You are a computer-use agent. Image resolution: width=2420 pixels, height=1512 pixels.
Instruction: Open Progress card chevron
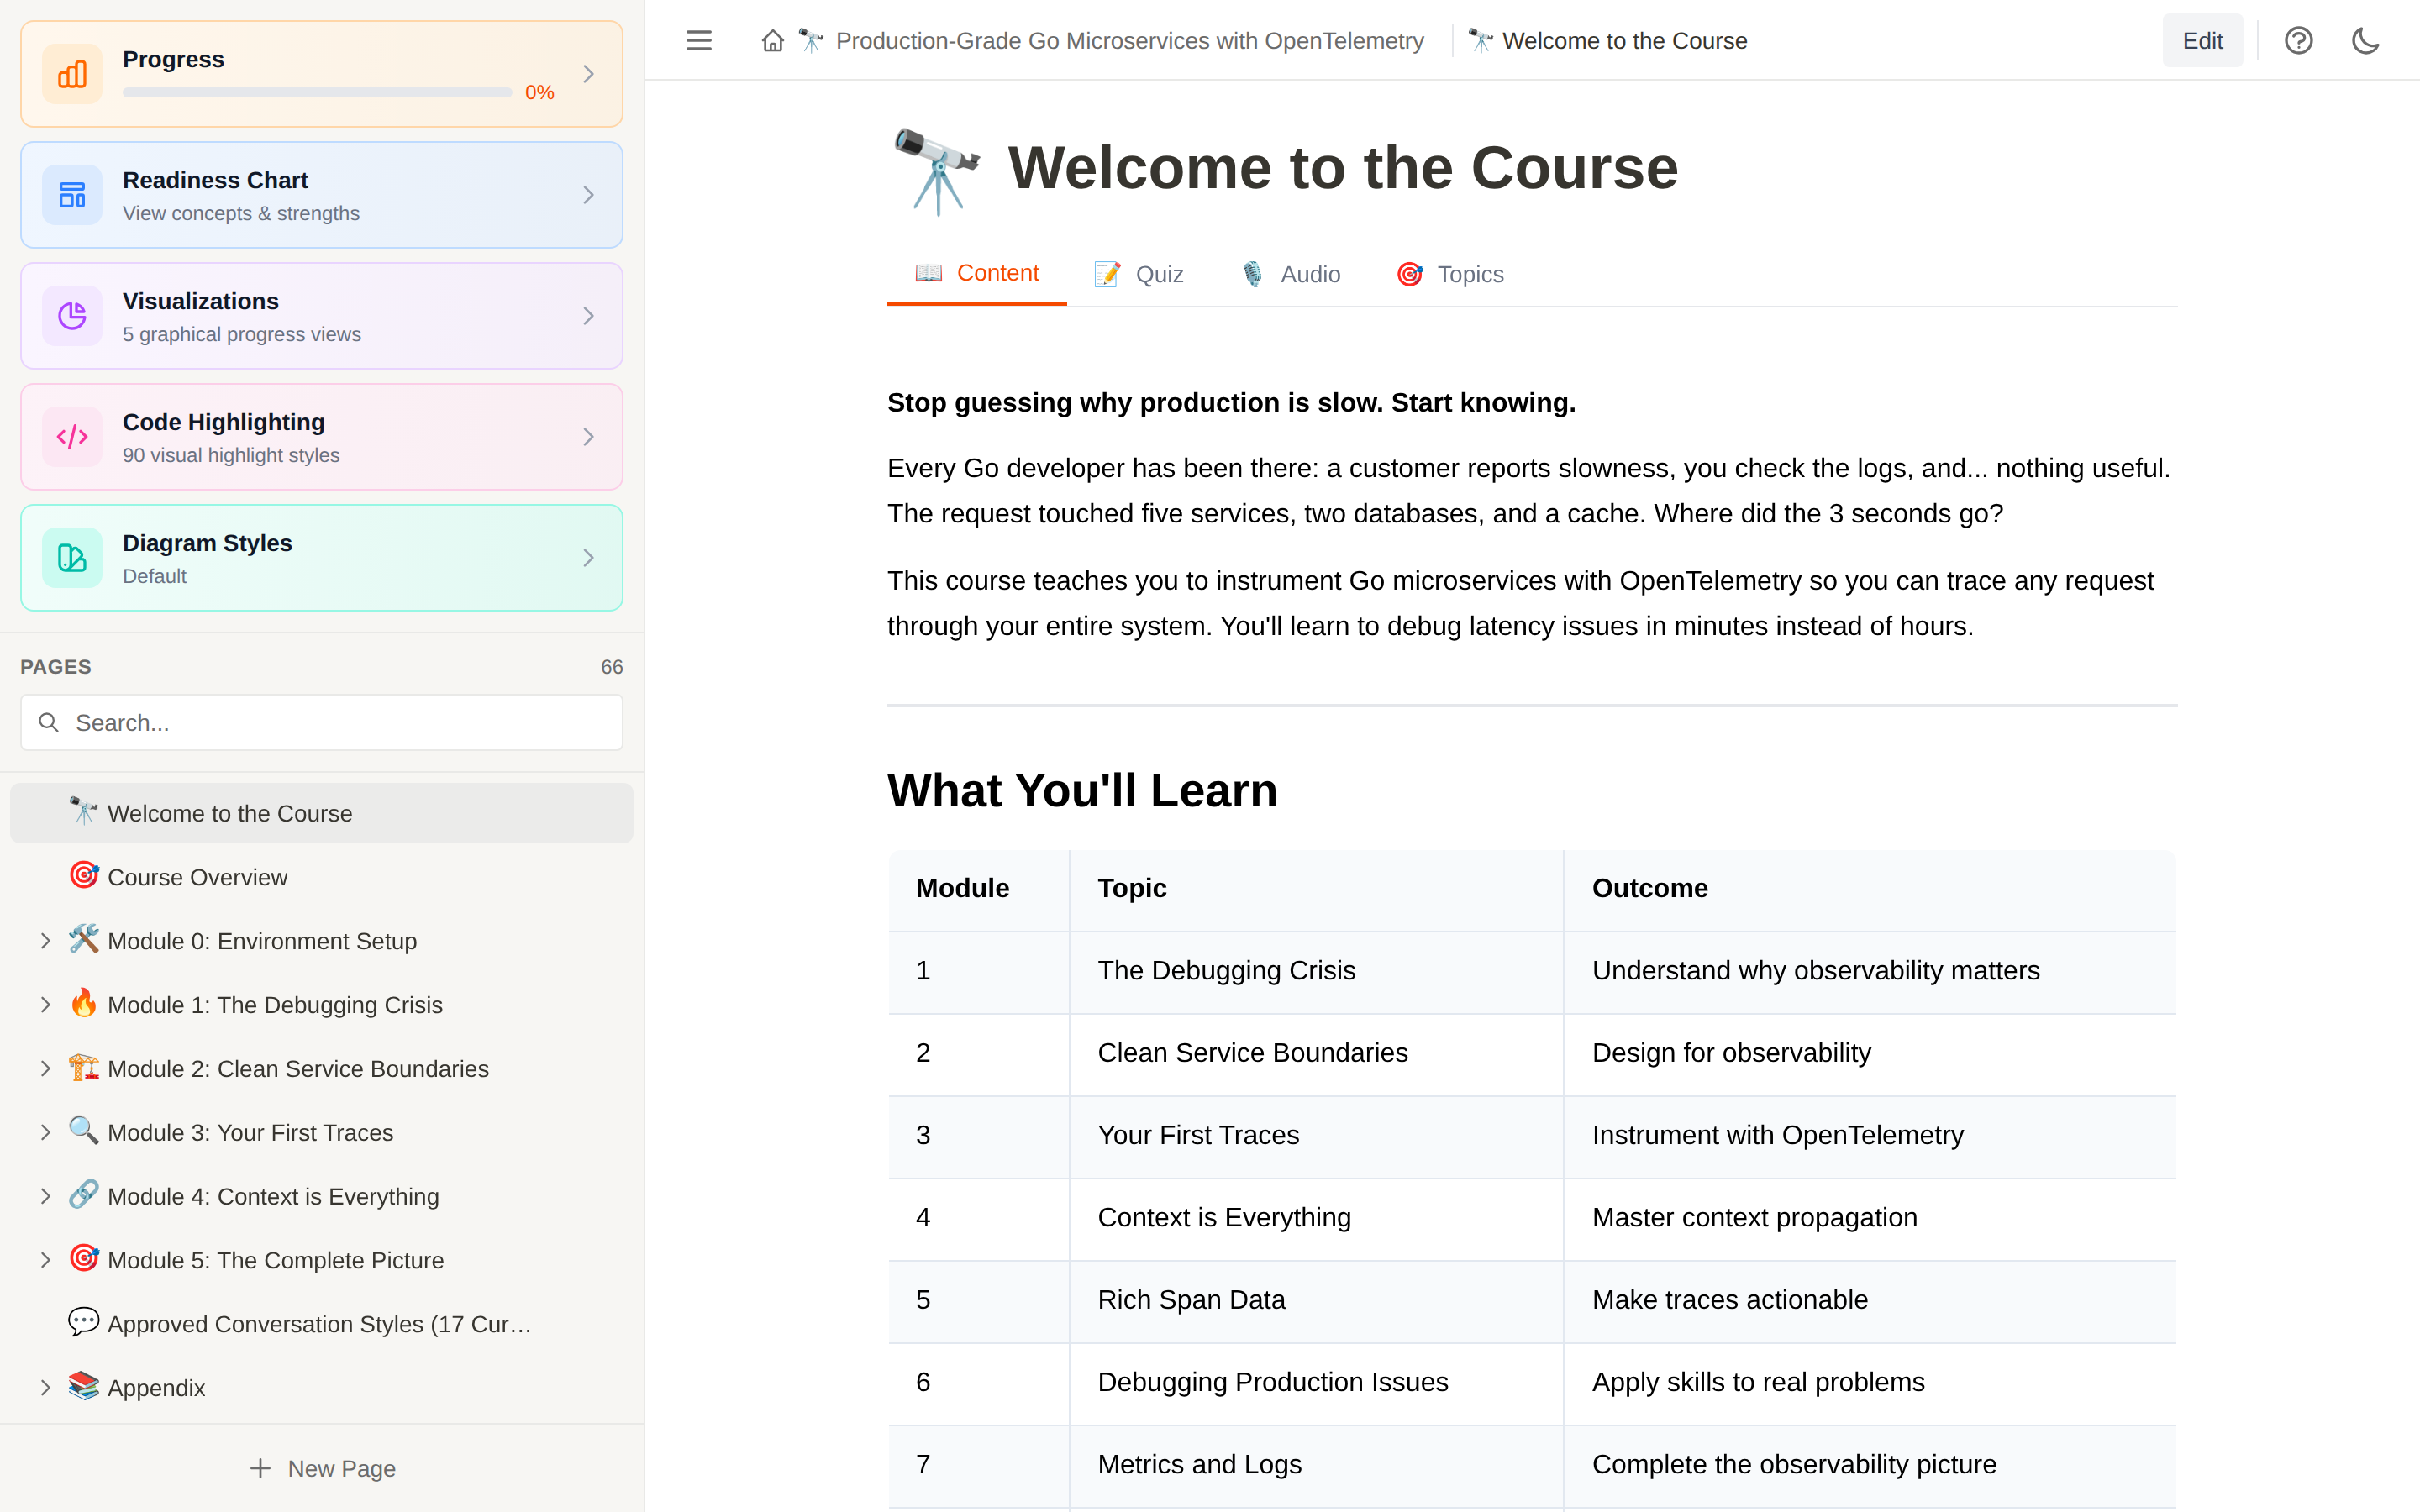589,74
